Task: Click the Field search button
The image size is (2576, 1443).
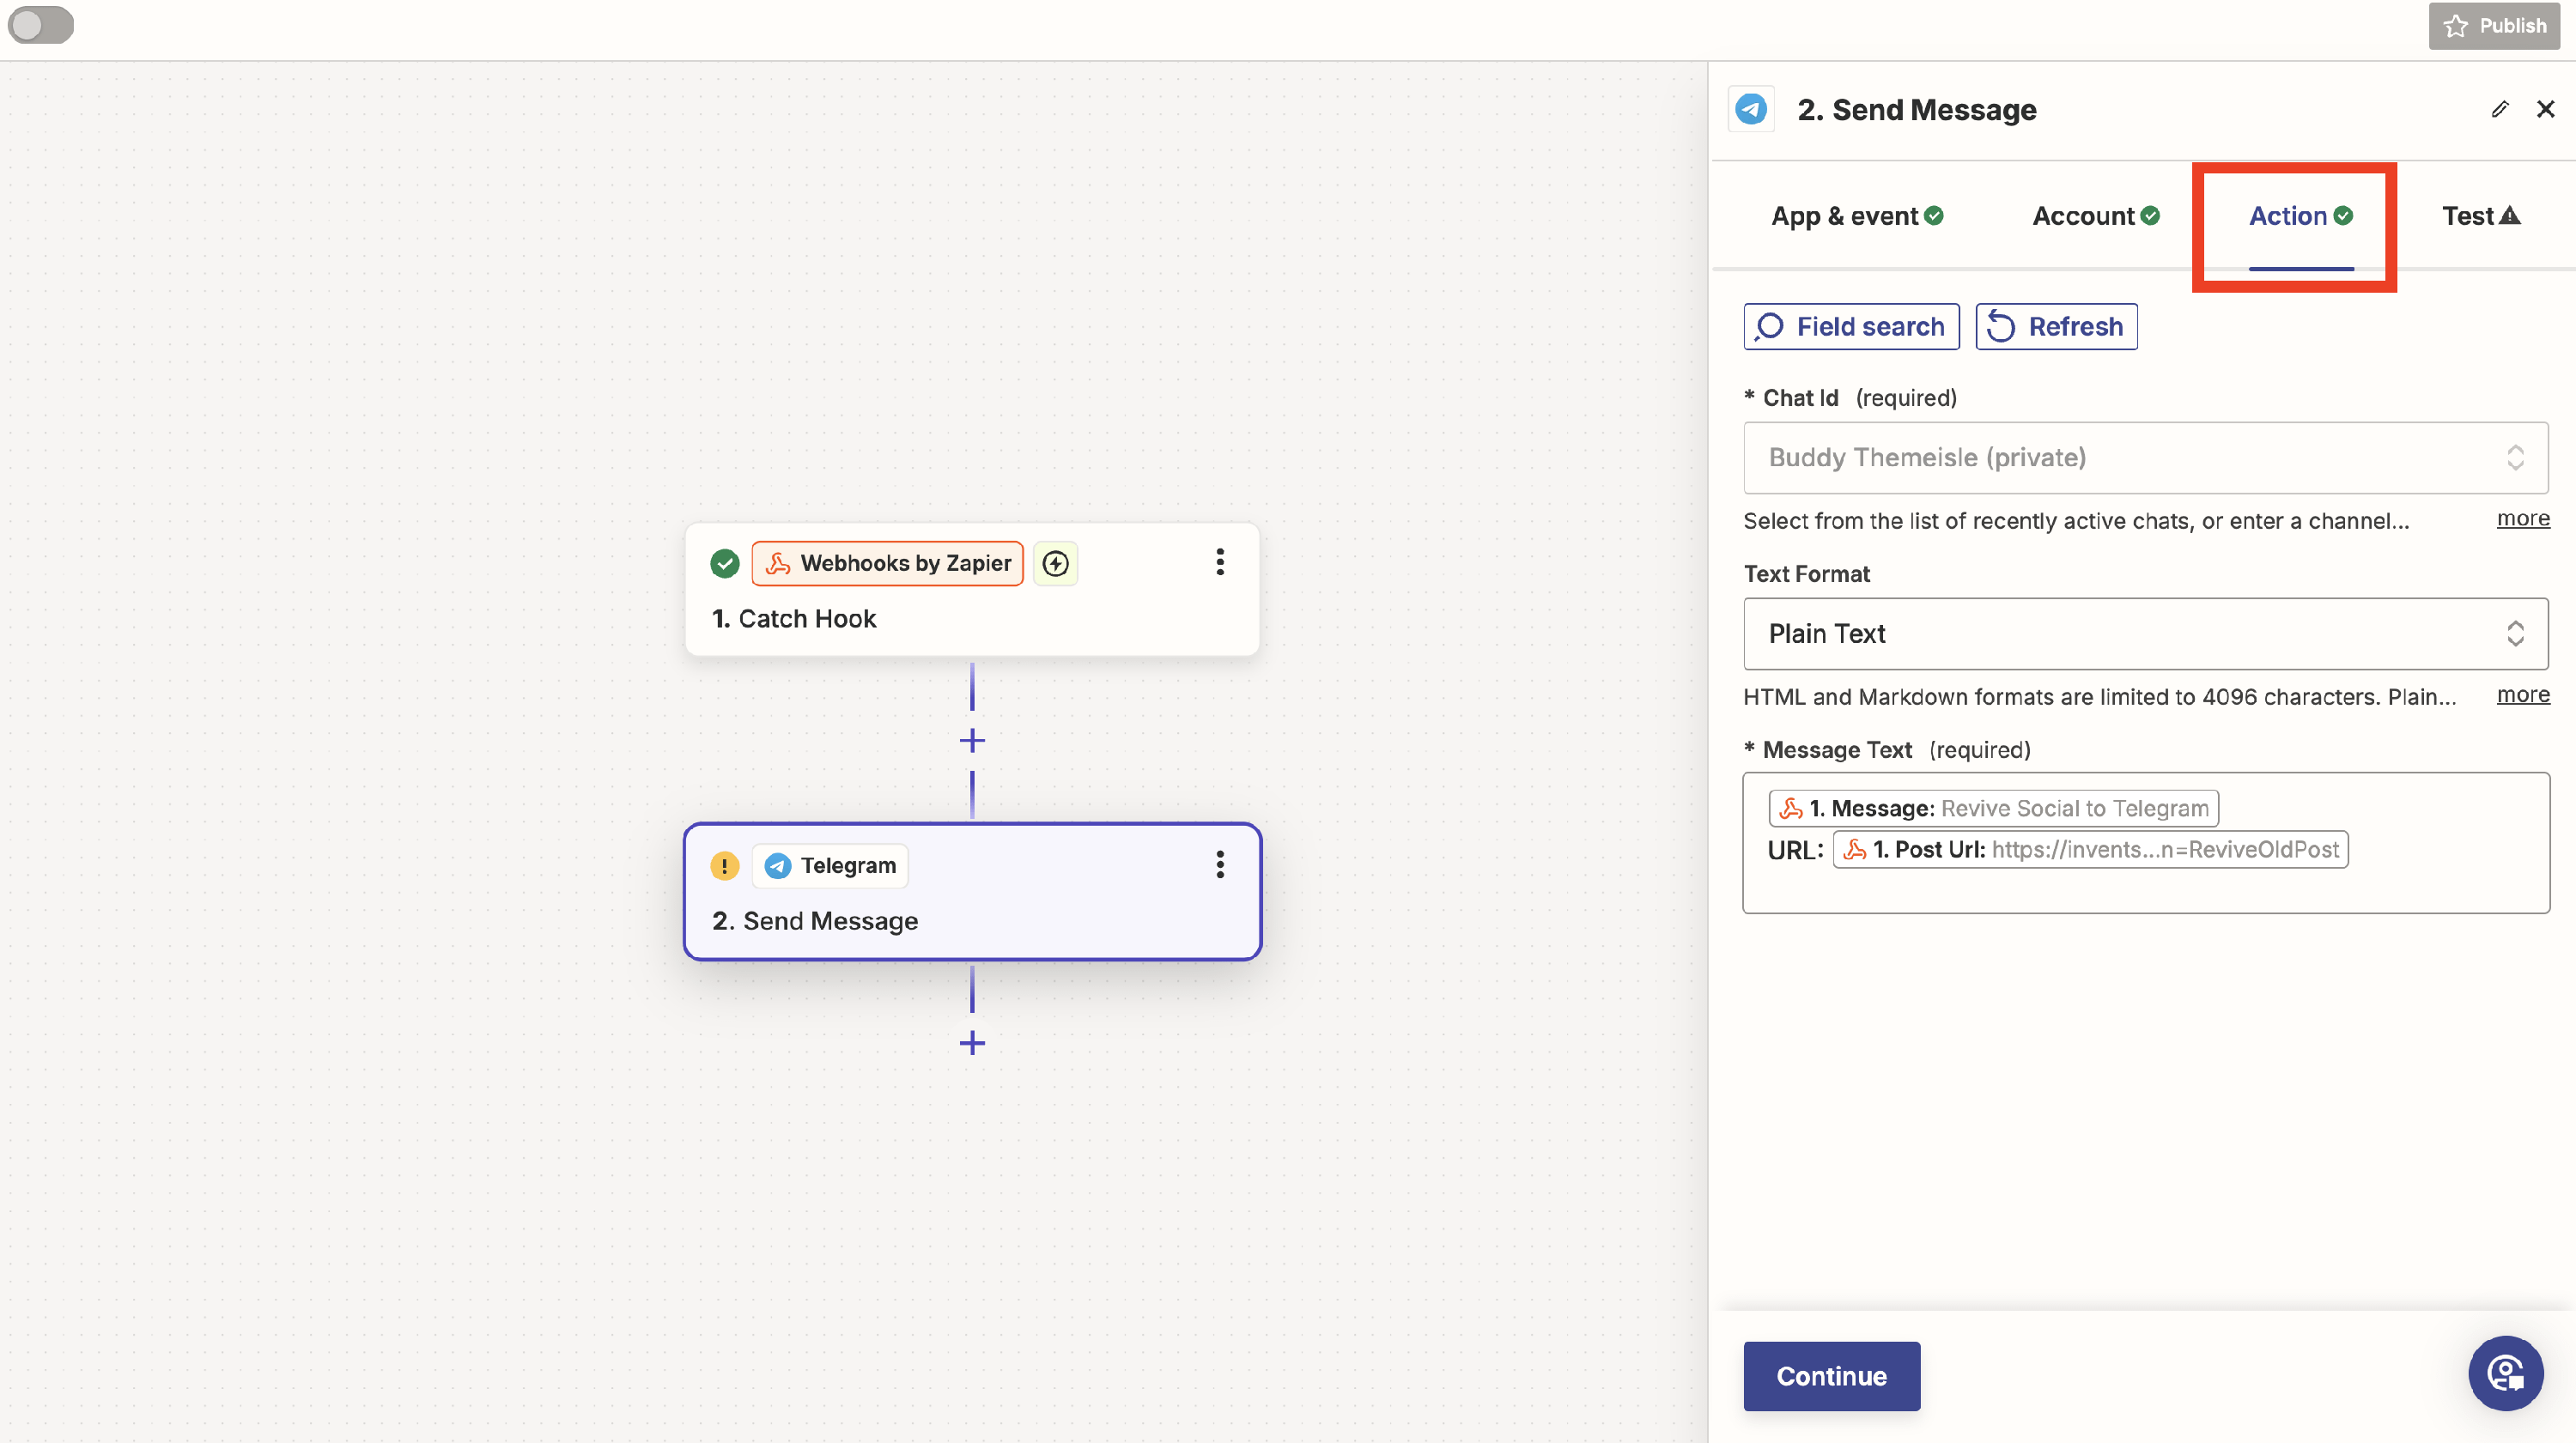Action: click(1851, 327)
